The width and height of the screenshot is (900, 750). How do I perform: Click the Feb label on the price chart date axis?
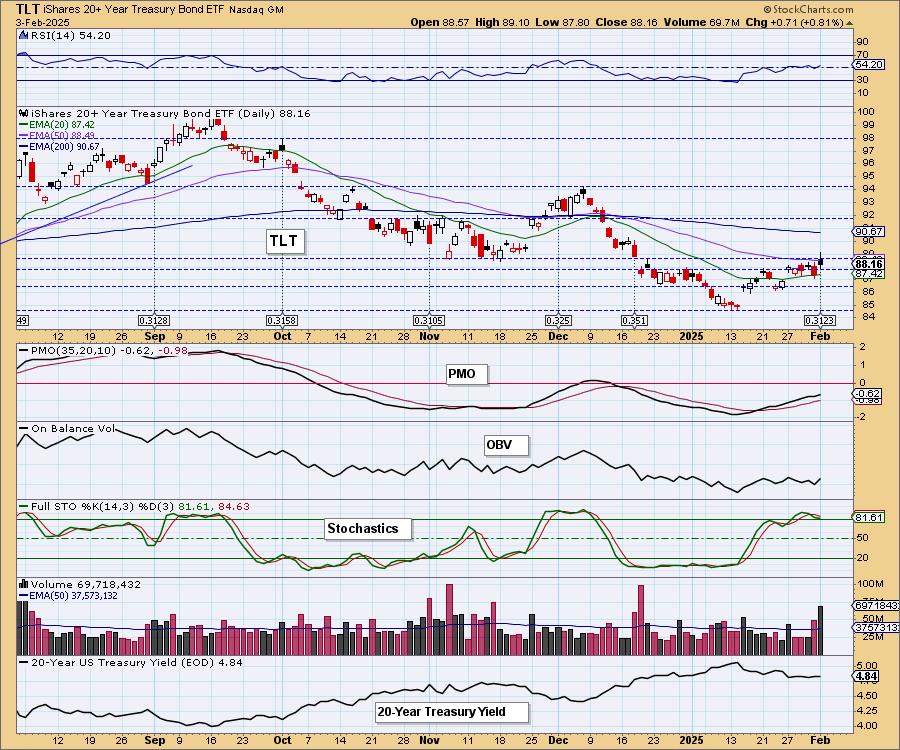820,336
